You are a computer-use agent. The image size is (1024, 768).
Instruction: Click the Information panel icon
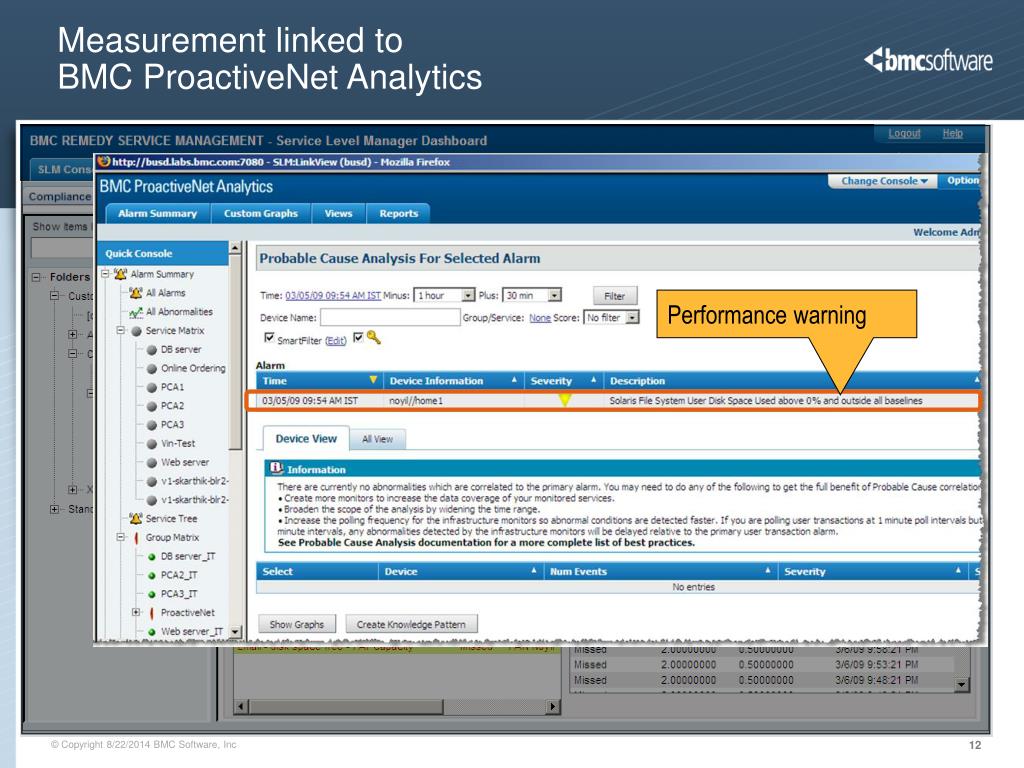[277, 468]
